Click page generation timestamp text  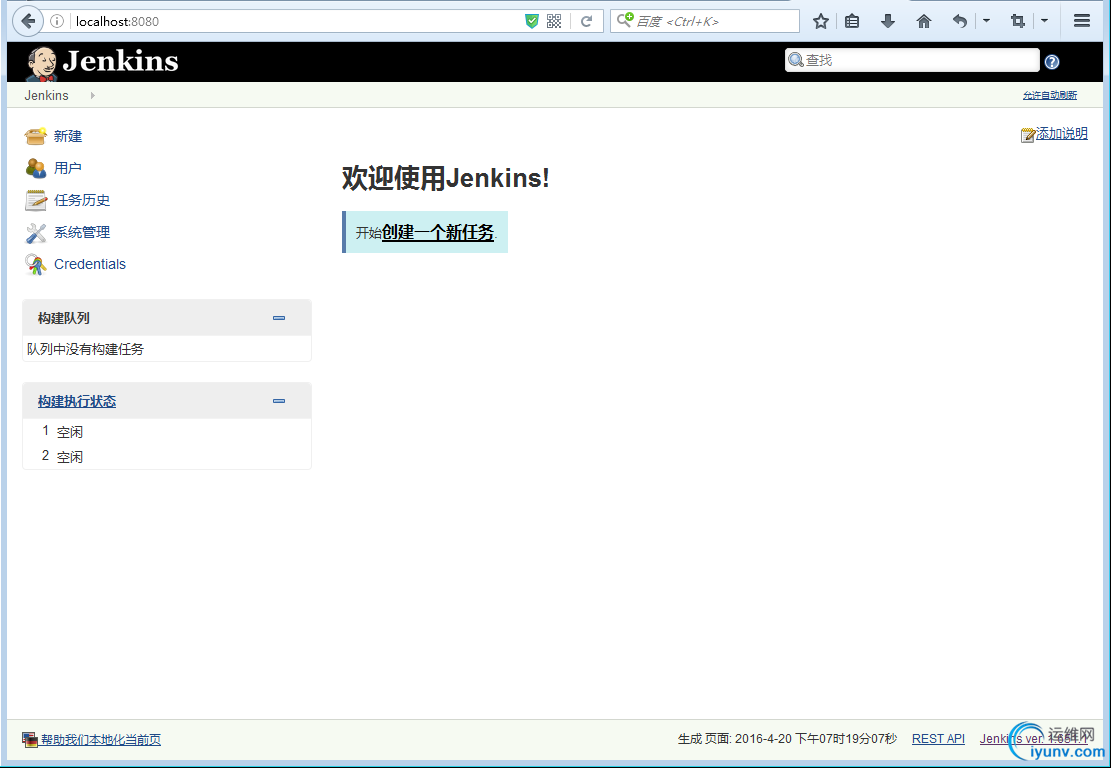(x=787, y=739)
